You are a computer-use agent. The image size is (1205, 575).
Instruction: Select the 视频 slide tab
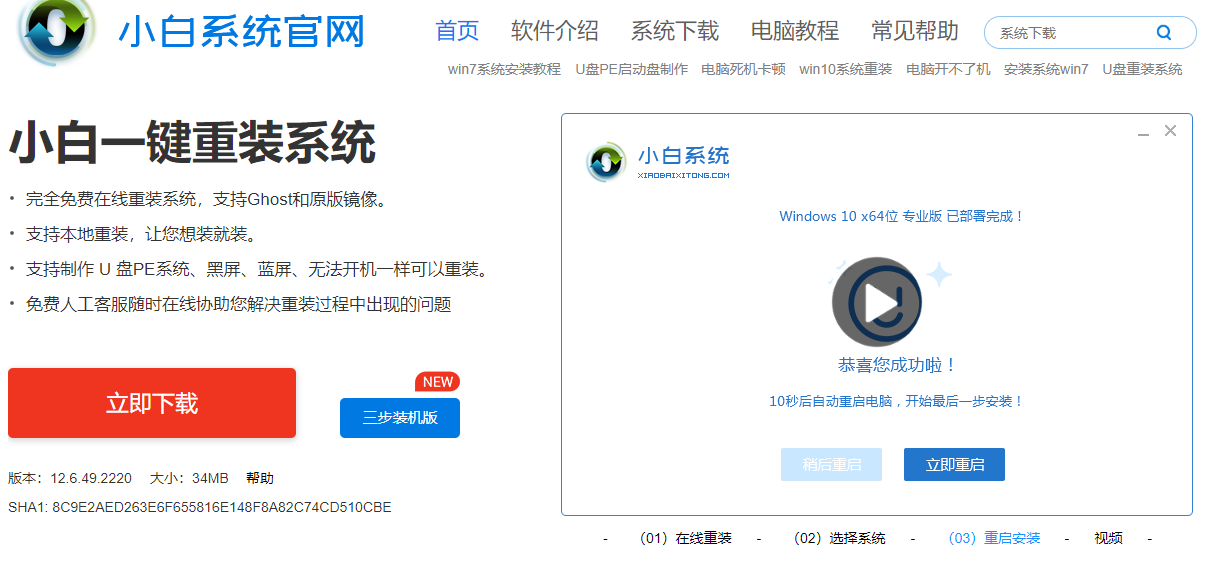click(1108, 538)
